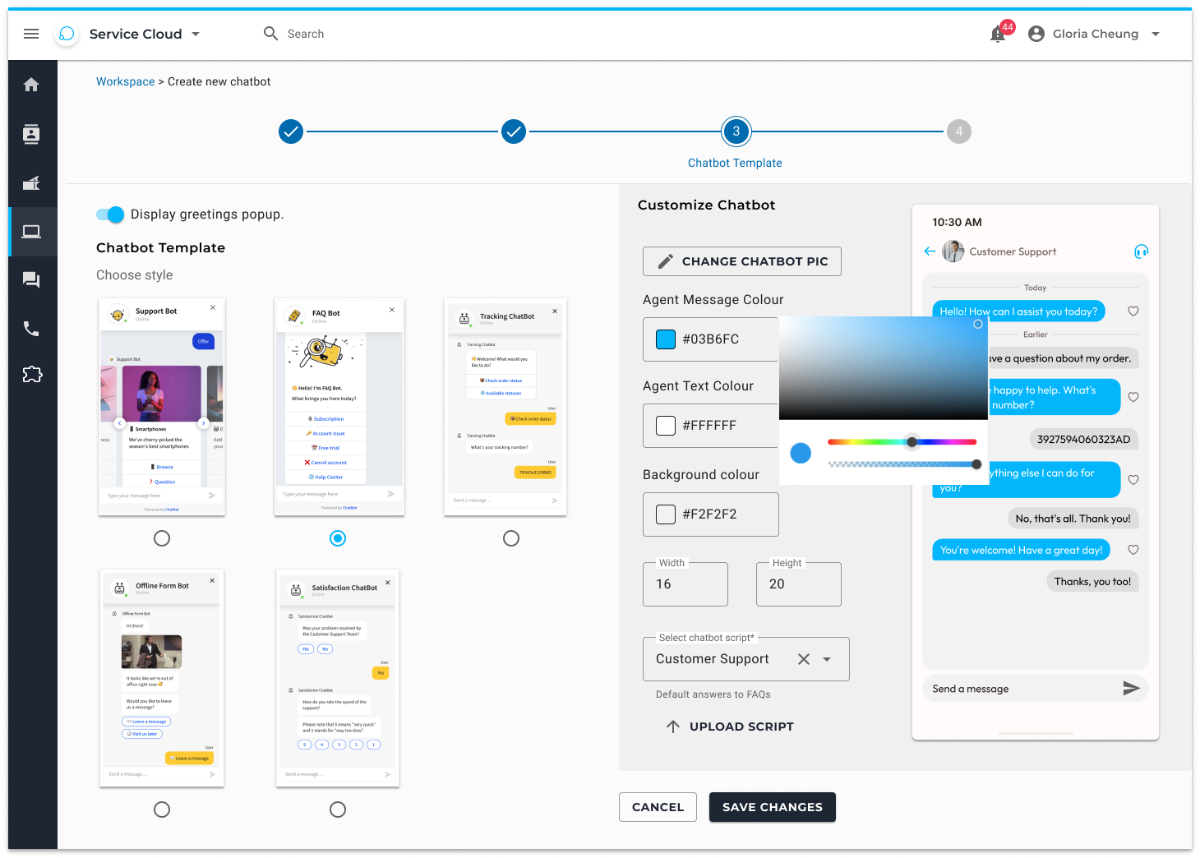The image size is (1200, 858).
Task: Open the Home icon in sidebar
Action: click(x=31, y=85)
